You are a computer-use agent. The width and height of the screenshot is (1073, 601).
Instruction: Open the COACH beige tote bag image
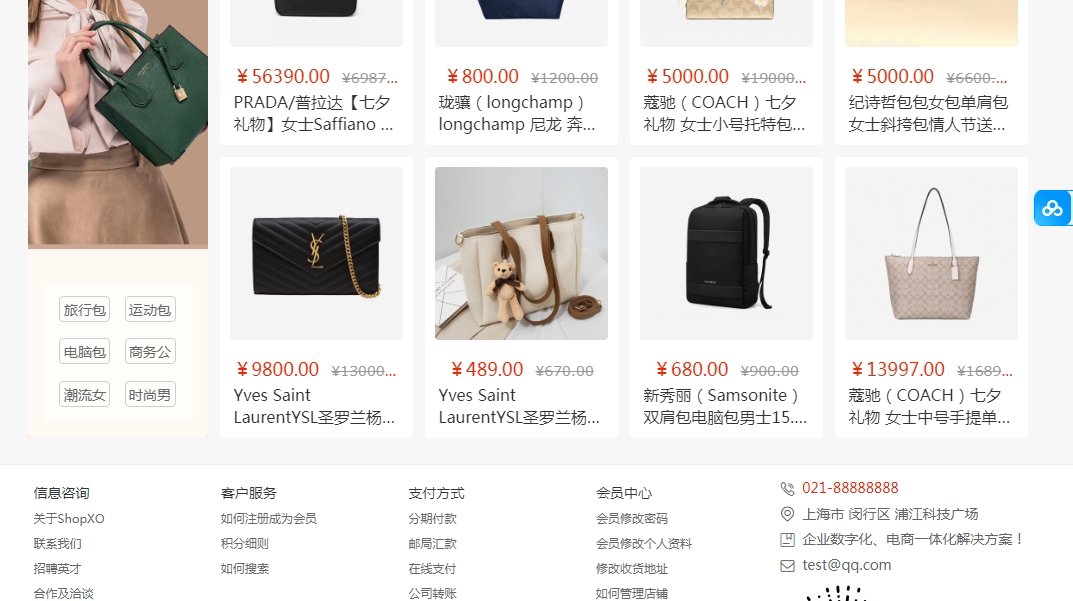[931, 253]
